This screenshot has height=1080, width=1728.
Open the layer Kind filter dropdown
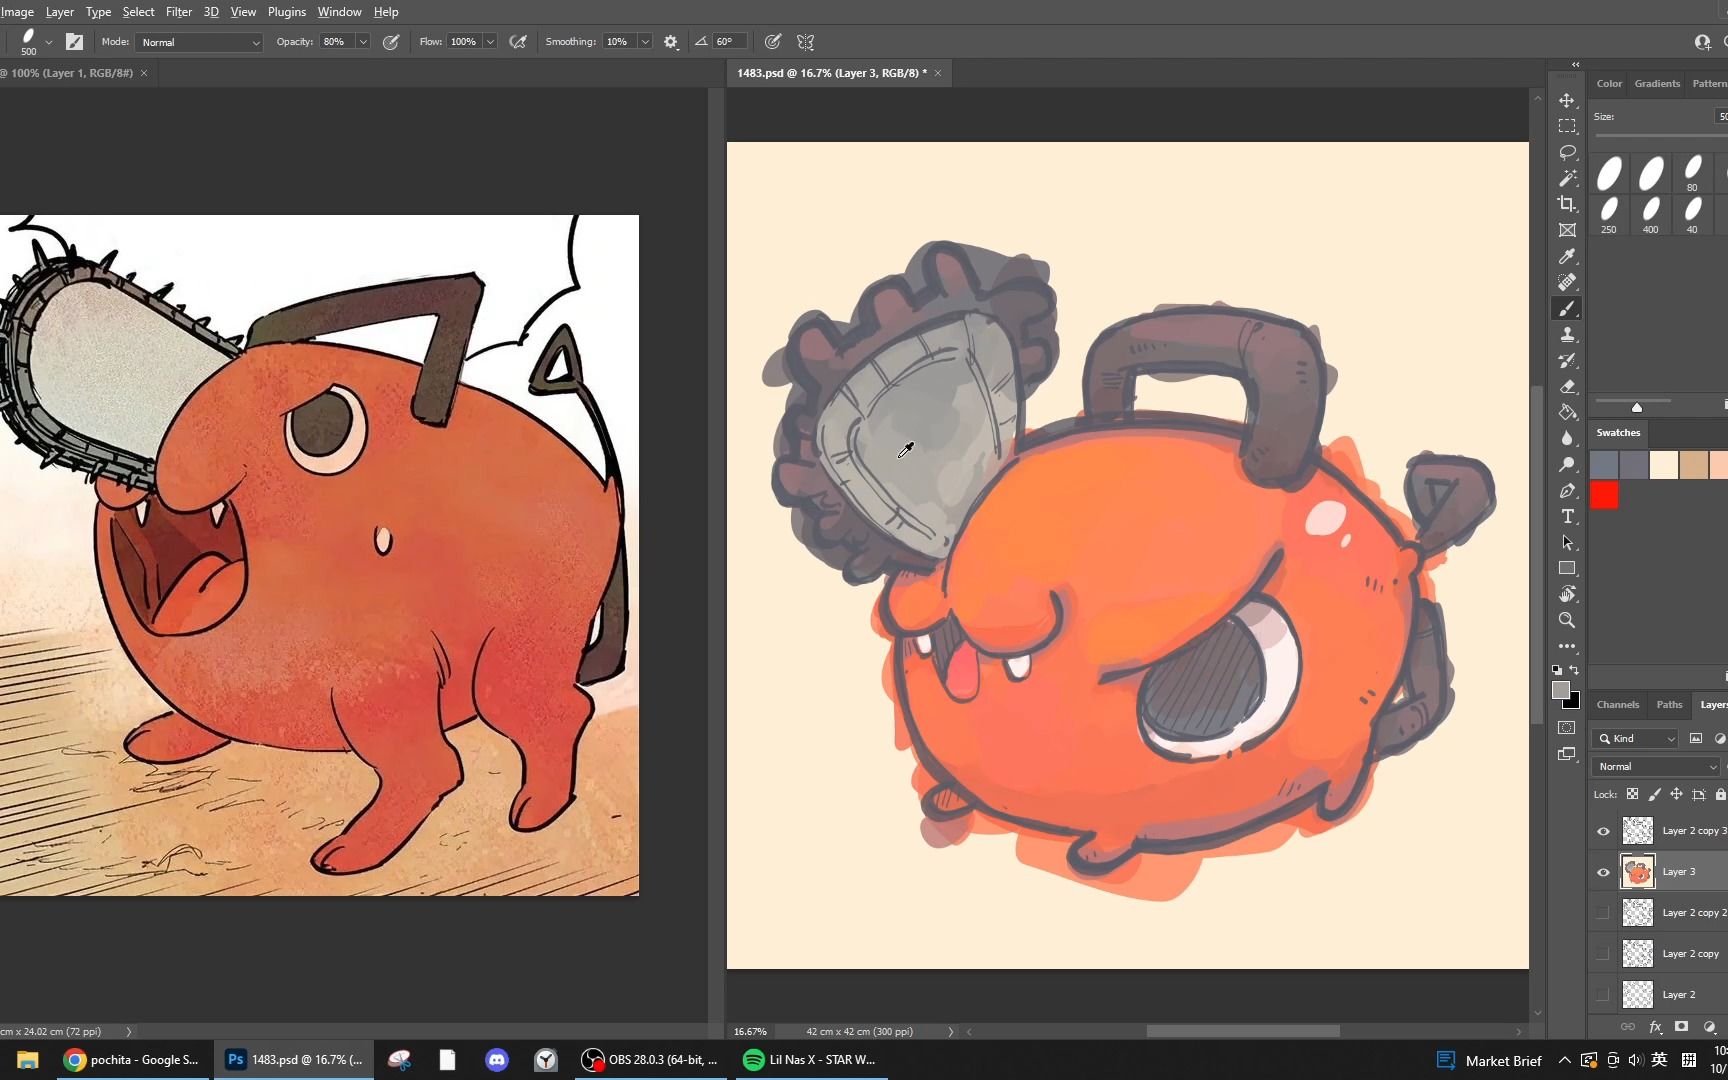coord(1635,738)
